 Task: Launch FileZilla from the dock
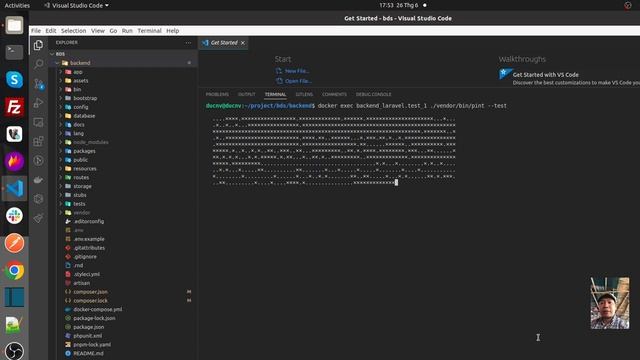[14, 107]
